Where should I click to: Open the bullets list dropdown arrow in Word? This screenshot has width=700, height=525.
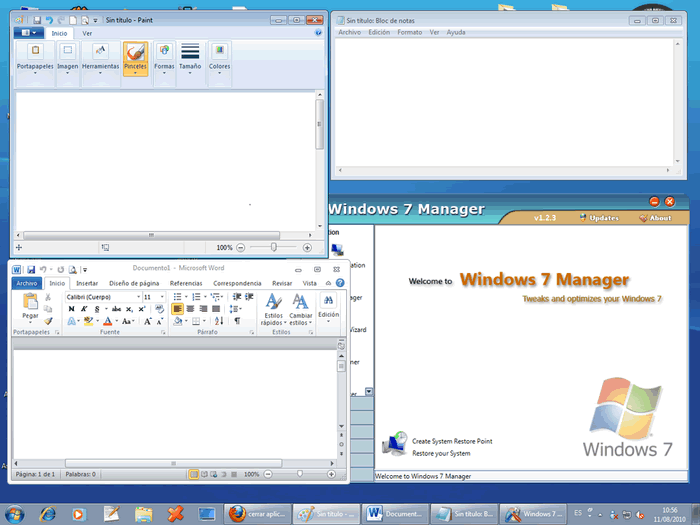[x=186, y=297]
